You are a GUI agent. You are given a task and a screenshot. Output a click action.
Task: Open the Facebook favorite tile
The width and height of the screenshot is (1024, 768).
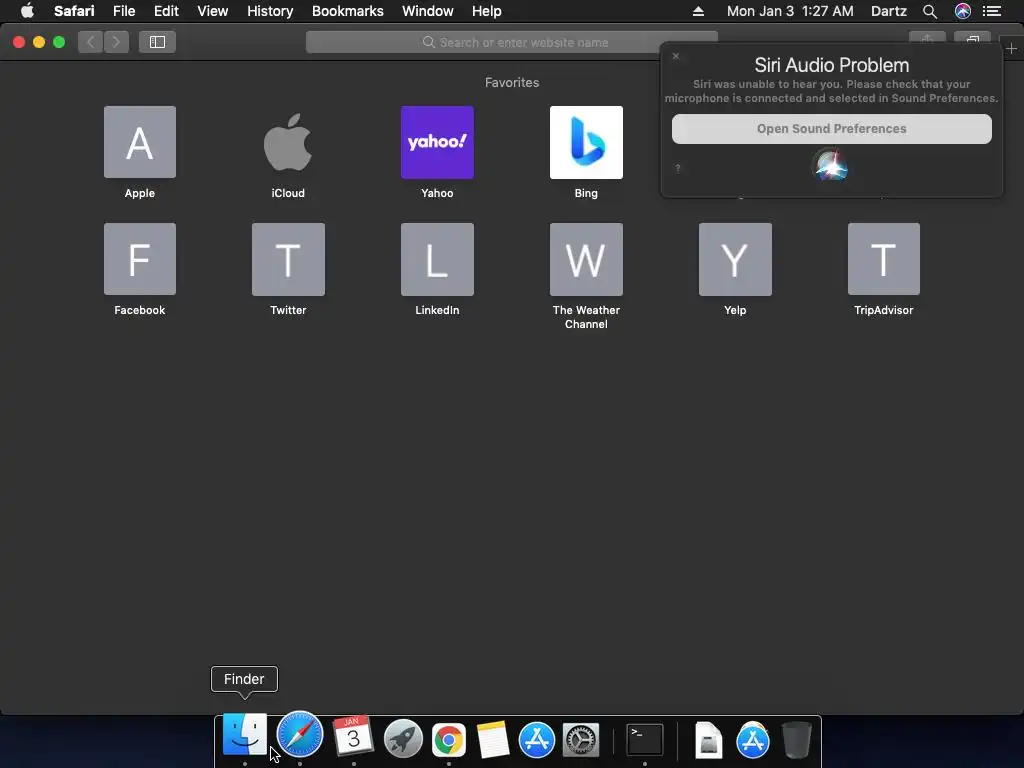140,259
